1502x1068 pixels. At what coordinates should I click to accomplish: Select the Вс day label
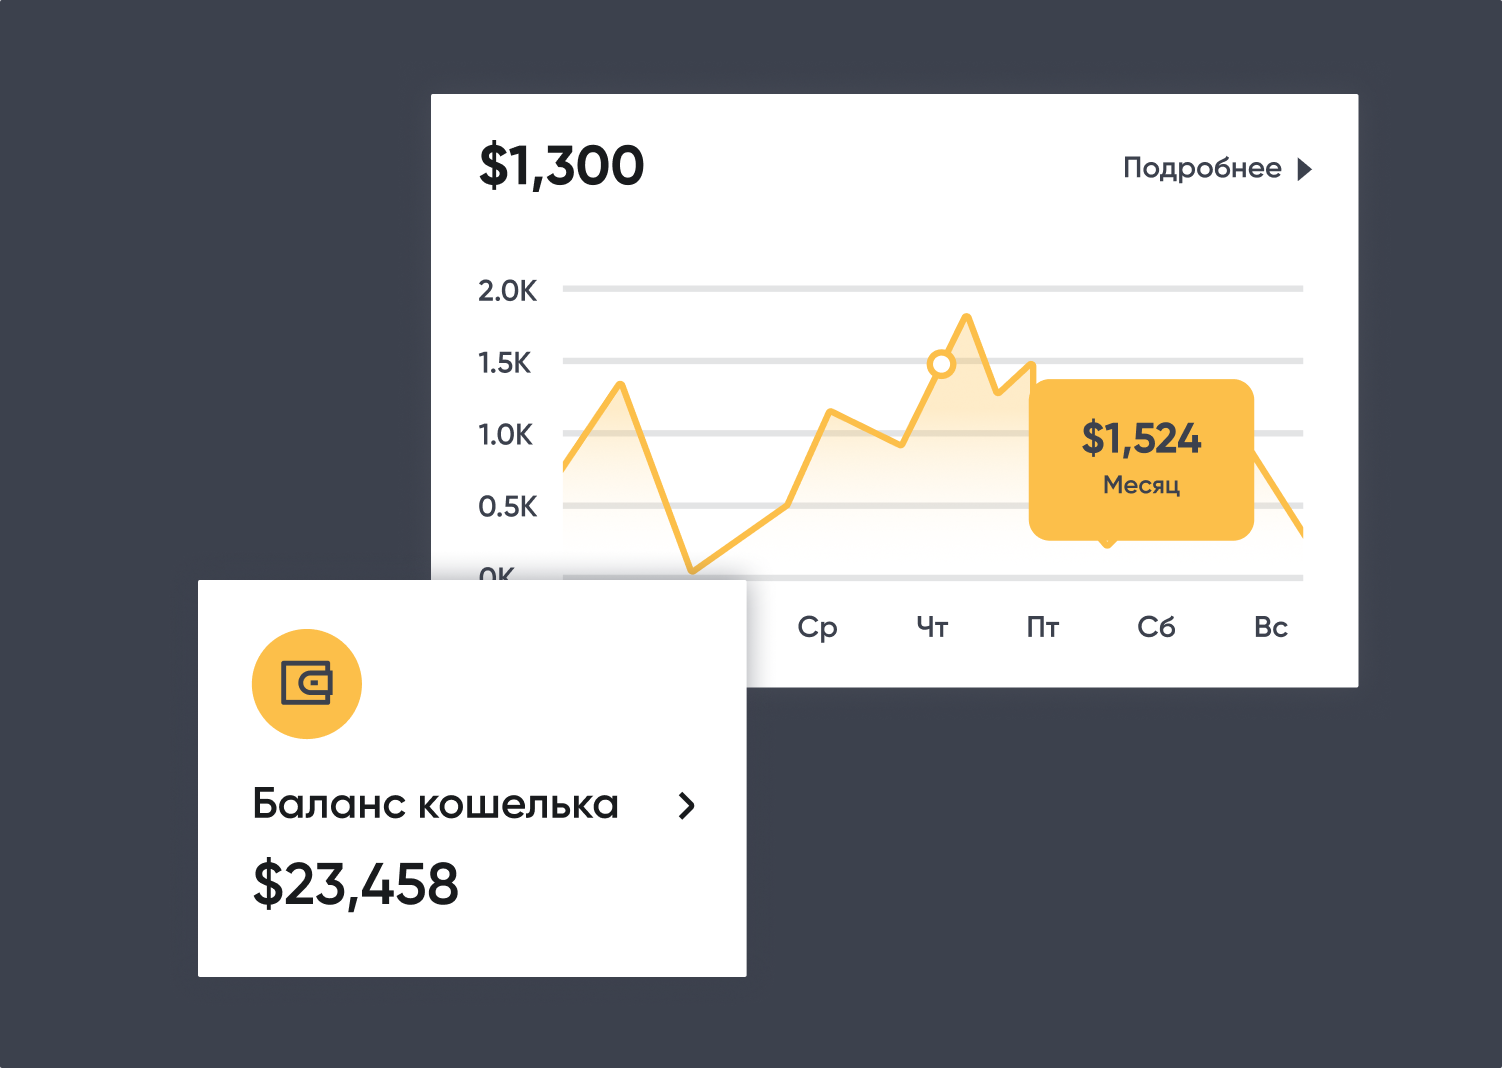(x=1271, y=627)
